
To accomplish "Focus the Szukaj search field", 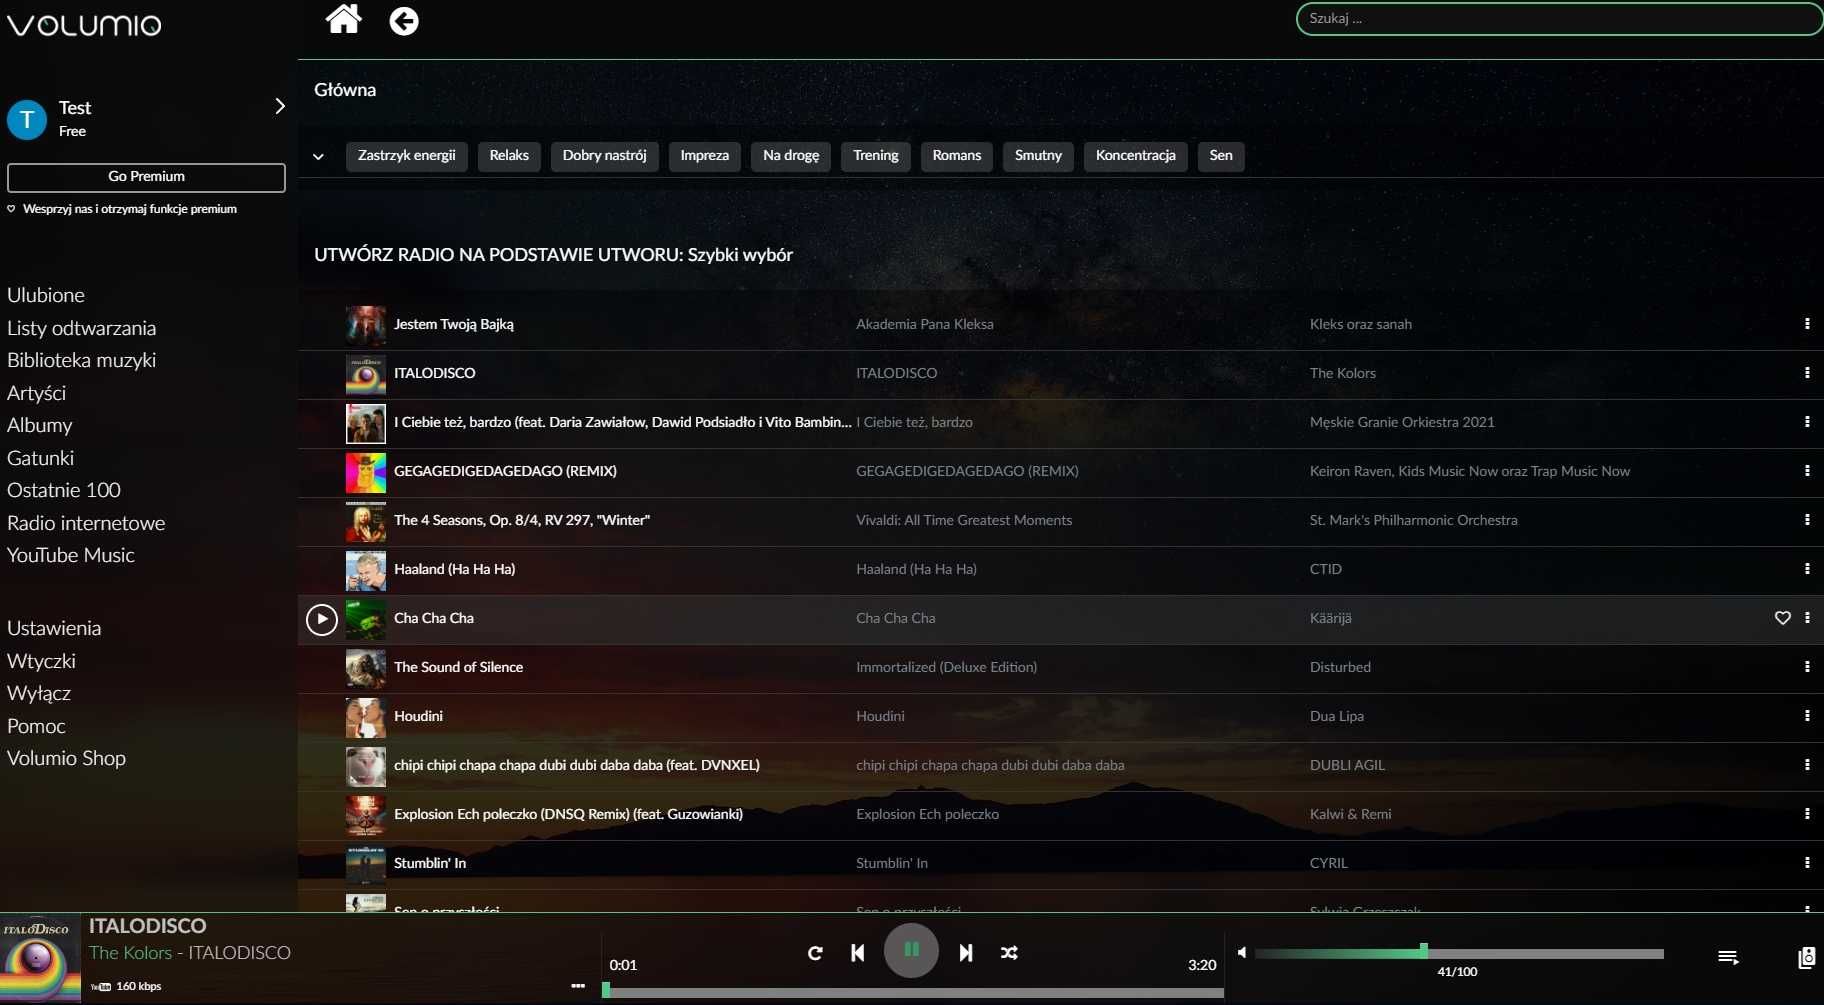I will tap(1558, 19).
